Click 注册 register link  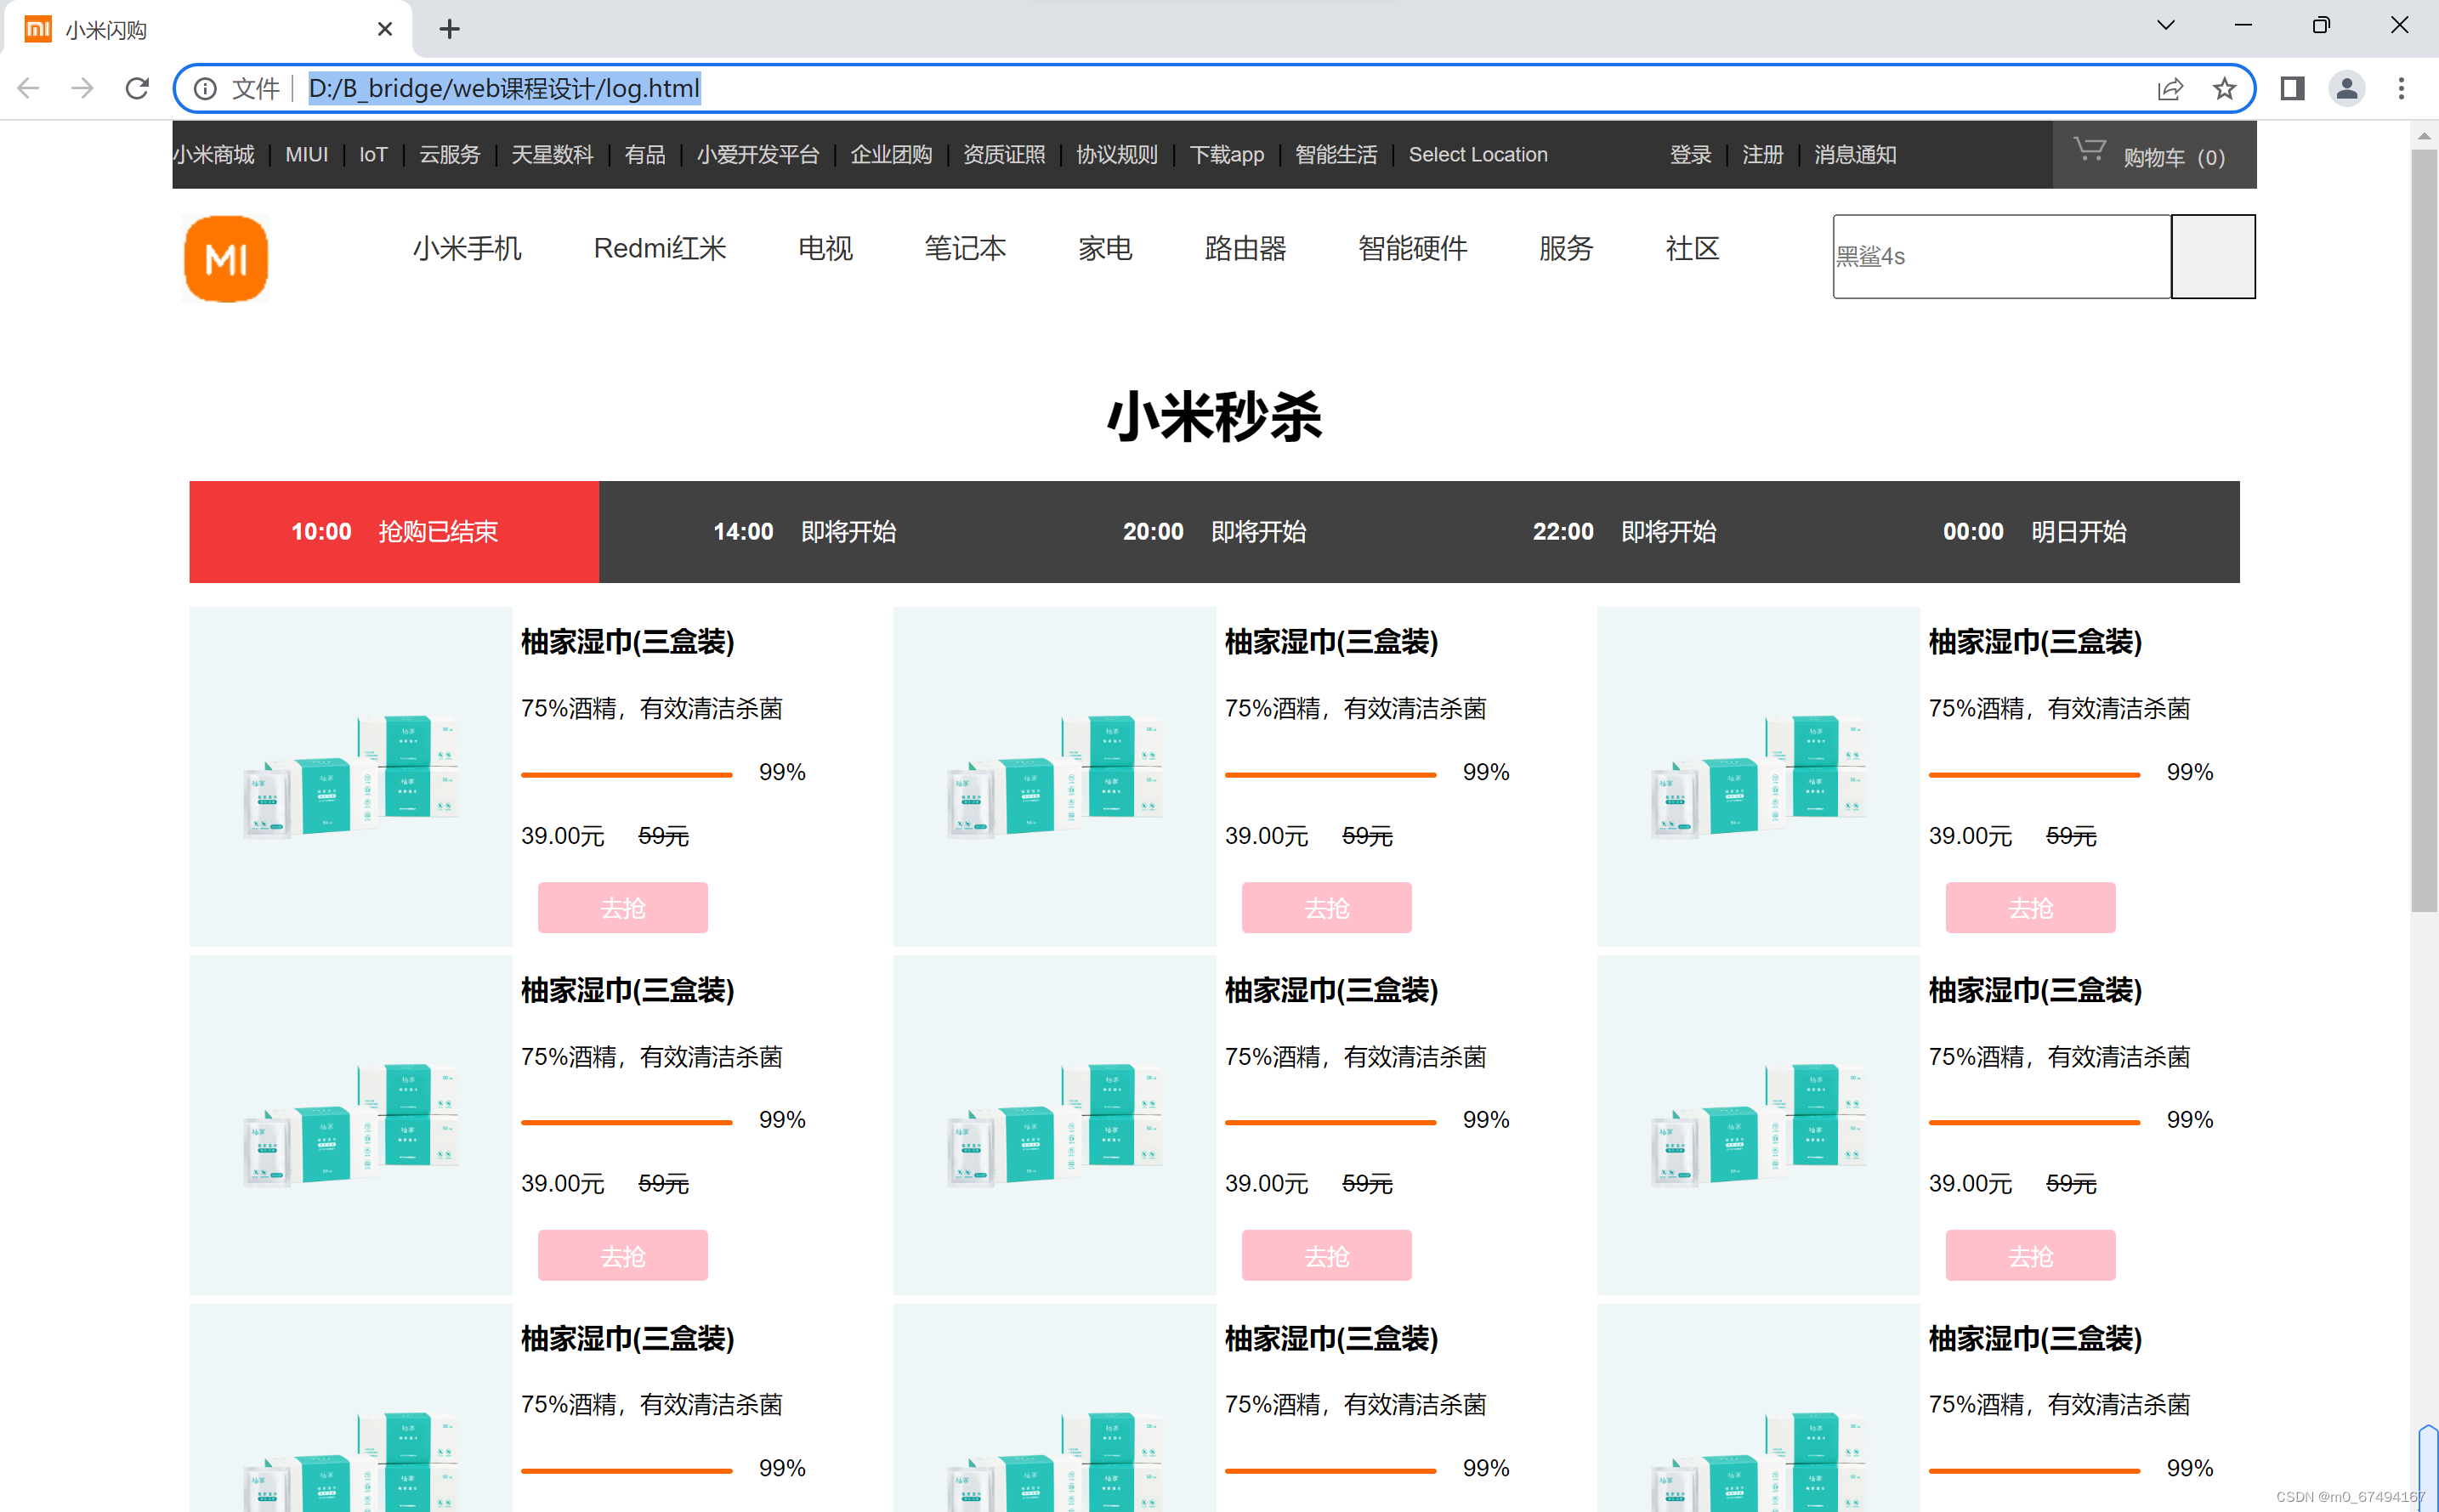pos(1763,155)
